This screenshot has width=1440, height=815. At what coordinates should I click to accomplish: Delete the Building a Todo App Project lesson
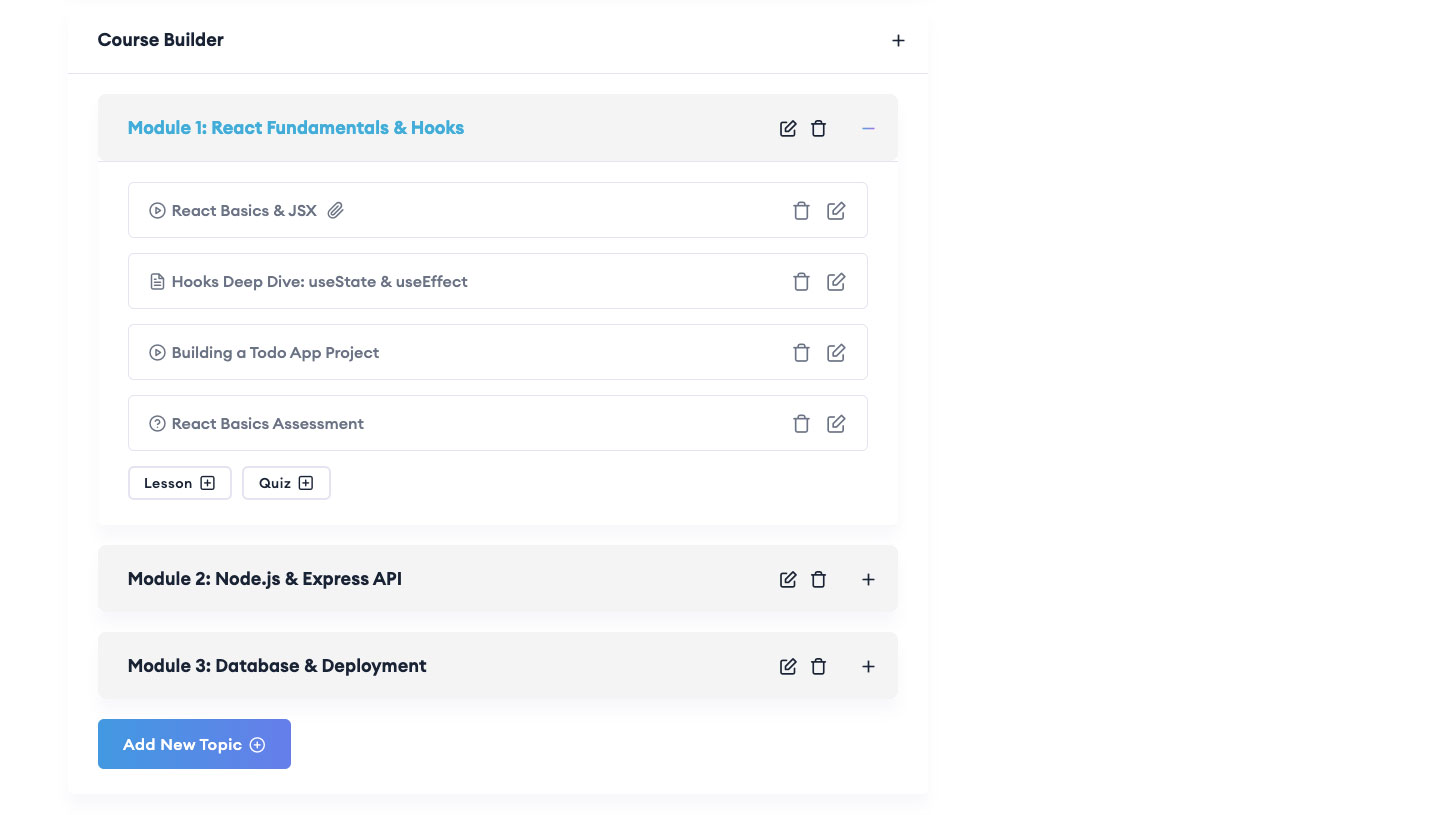[801, 352]
